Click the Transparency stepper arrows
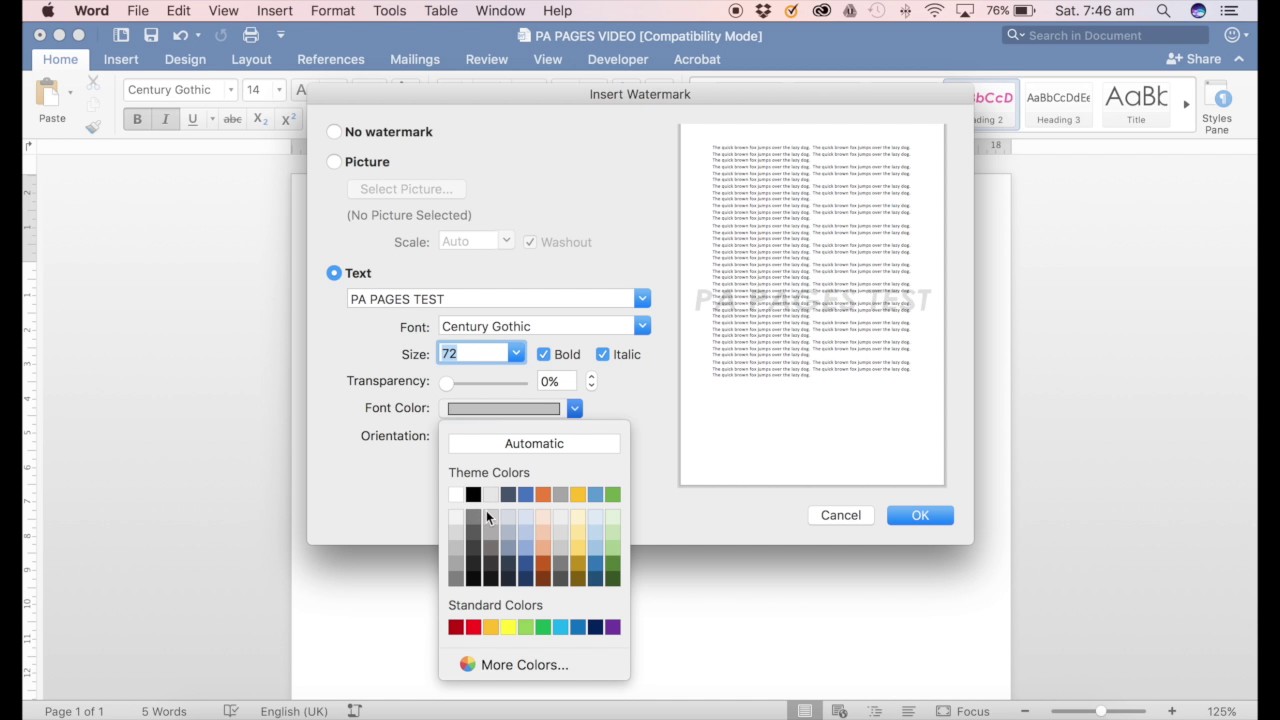Viewport: 1280px width, 720px height. click(591, 381)
